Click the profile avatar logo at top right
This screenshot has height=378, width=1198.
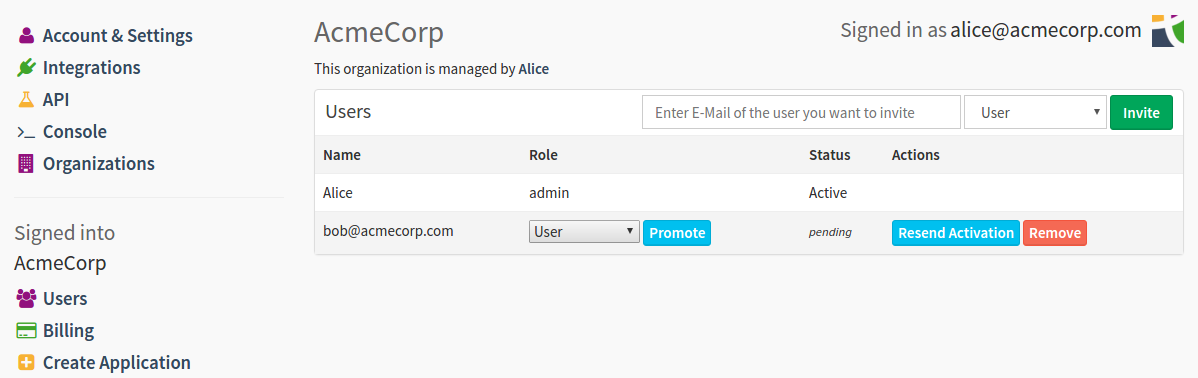(1167, 31)
